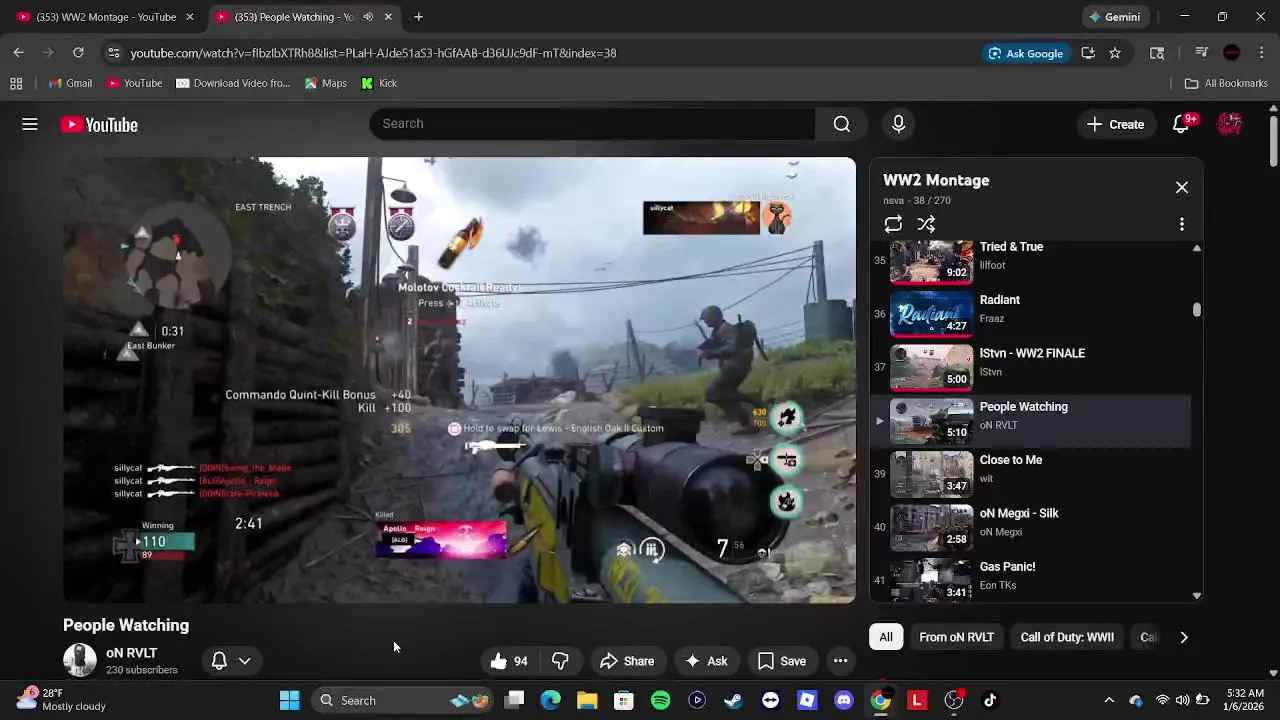Open Steam from taskbar
Viewport: 1280px width, 720px height.
(733, 700)
